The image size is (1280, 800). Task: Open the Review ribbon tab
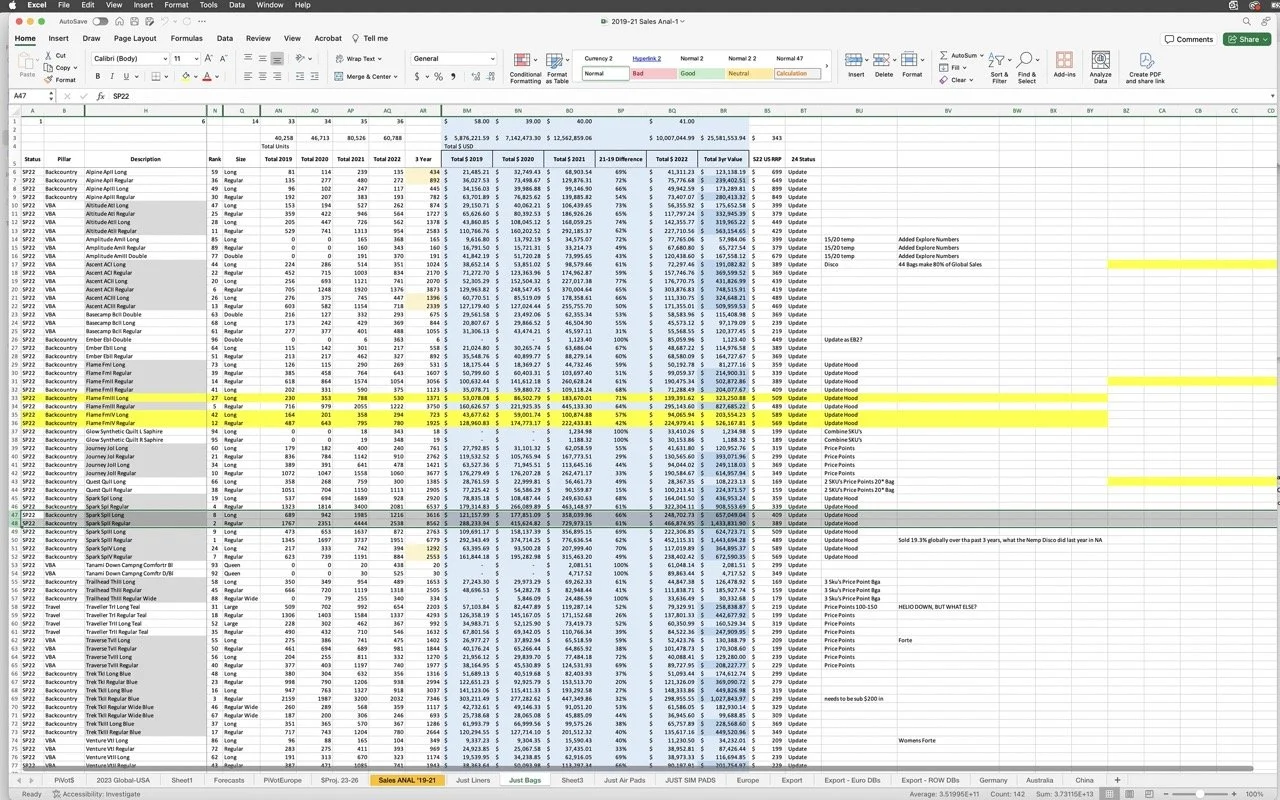(x=258, y=39)
